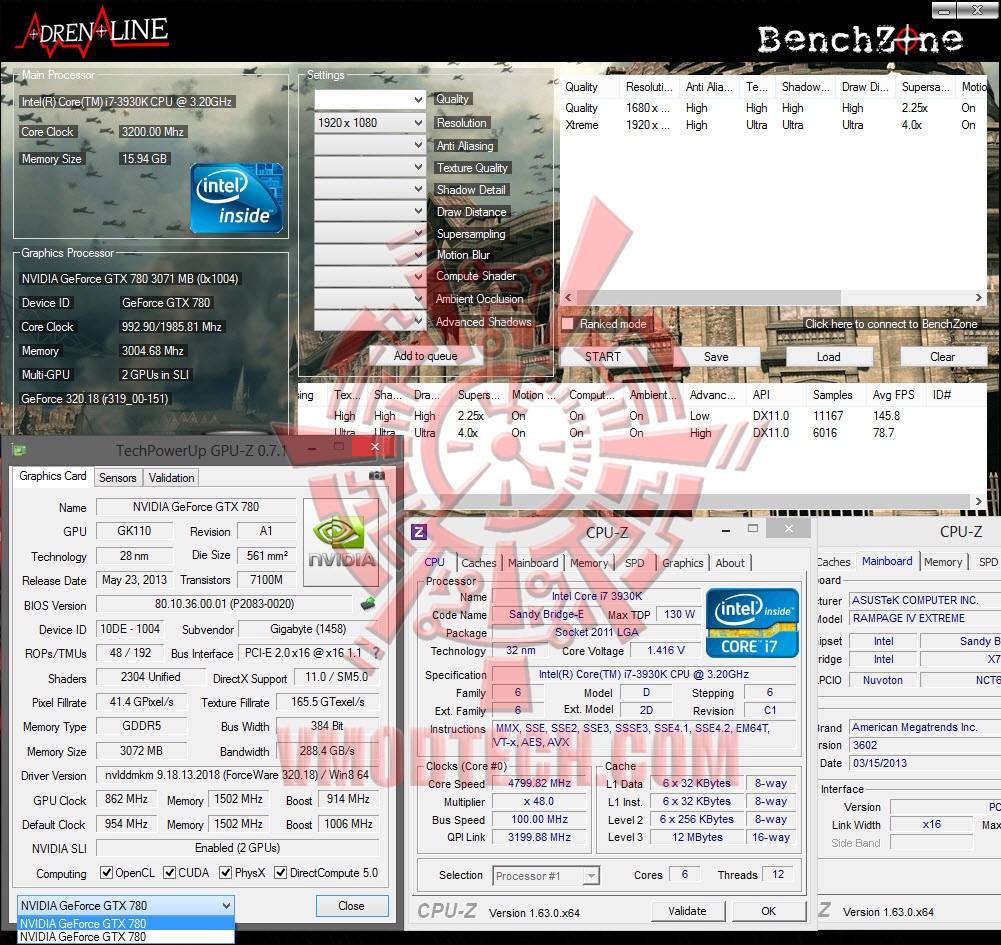The height and width of the screenshot is (945, 1001).
Task: Toggle the CUDA checkbox in GPU-Z
Action: click(170, 873)
